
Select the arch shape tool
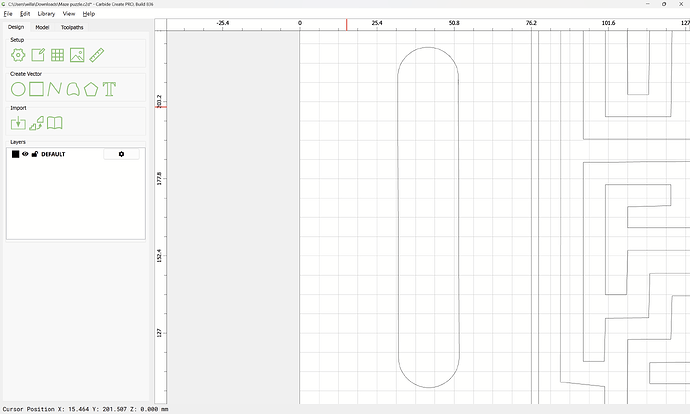tap(73, 89)
